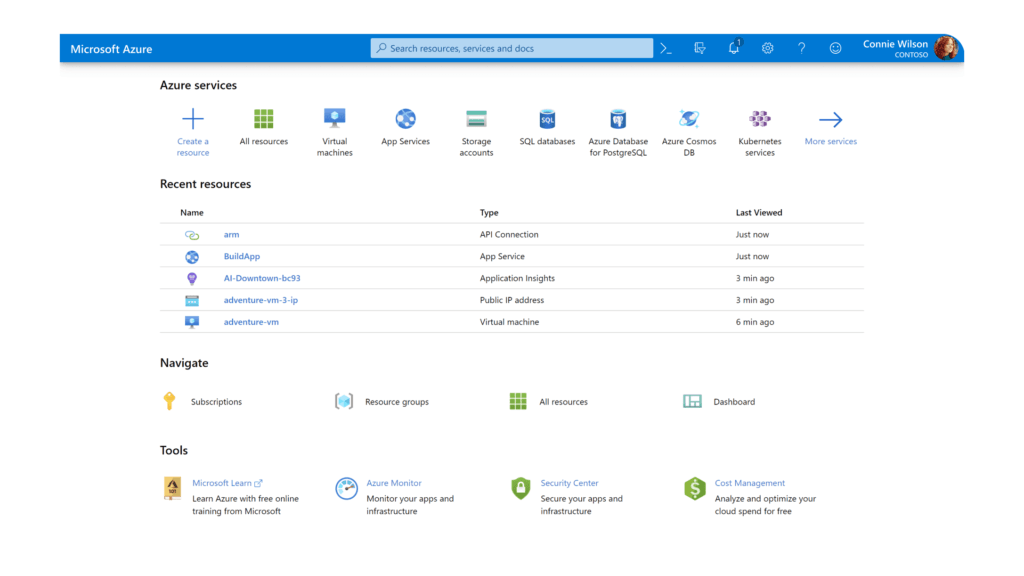Click the Subscriptions key icon

click(169, 401)
